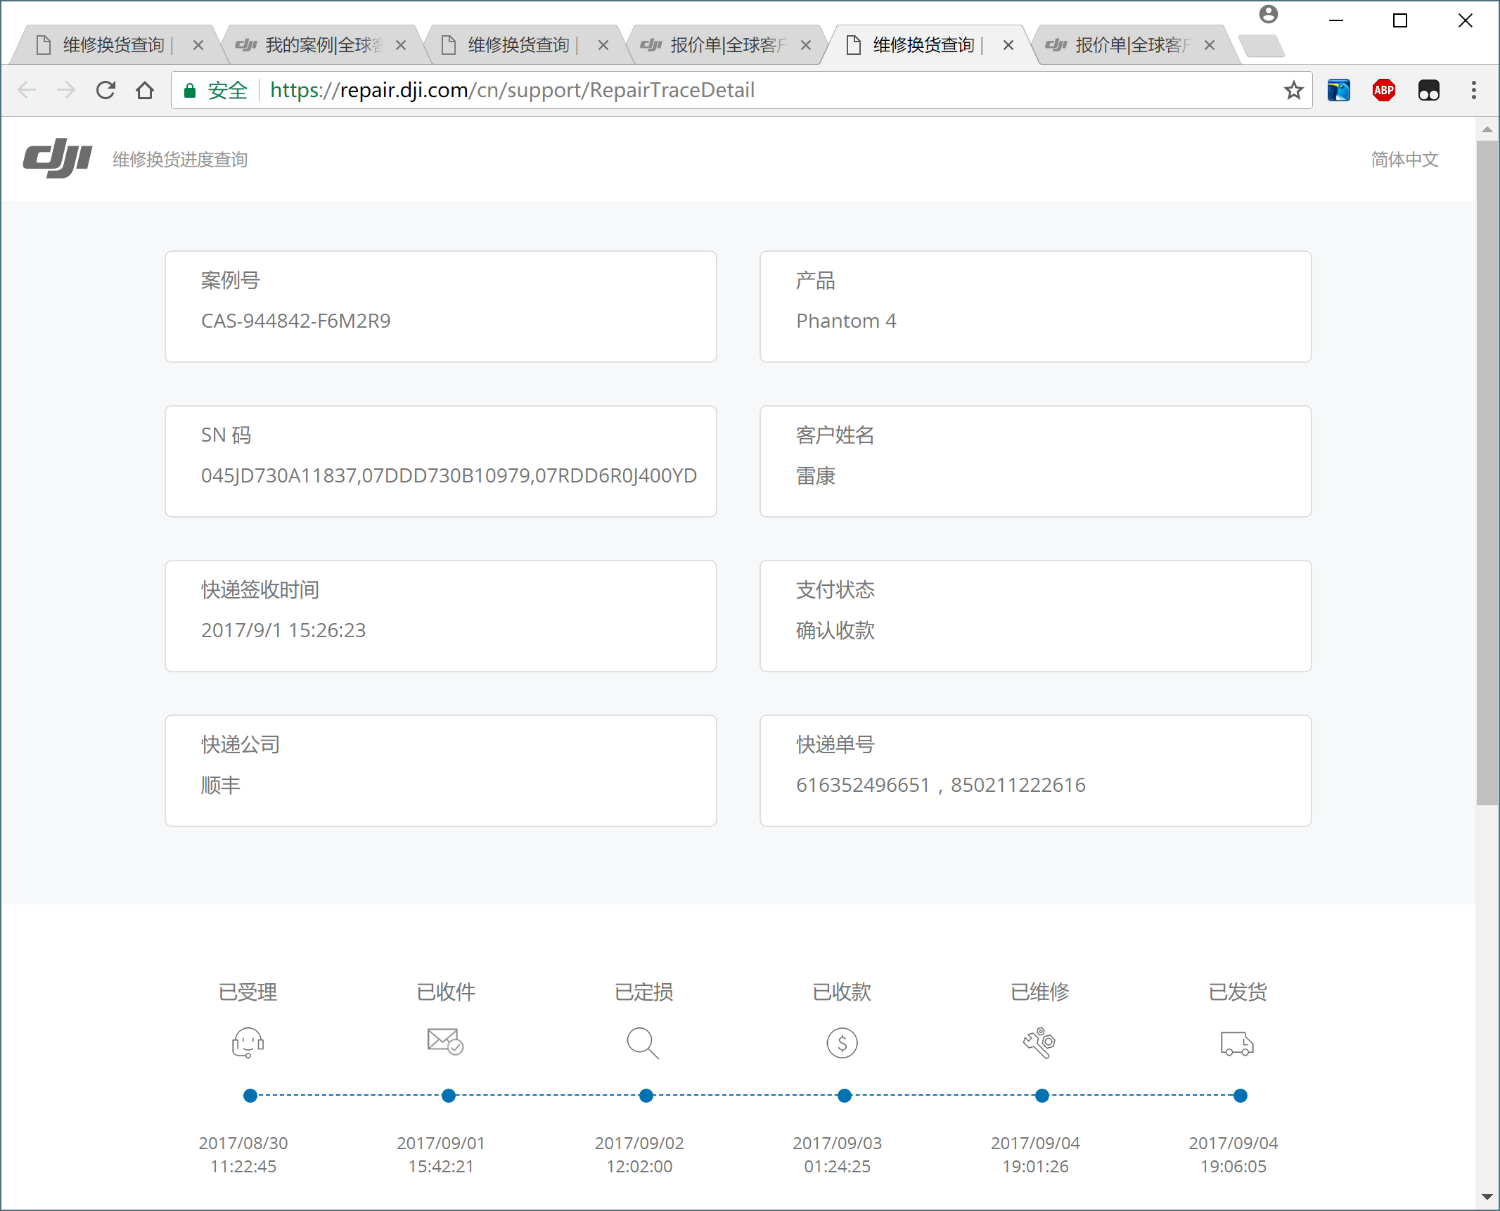The width and height of the screenshot is (1500, 1211).
Task: Click the 已受理 stage label
Action: click(x=248, y=992)
